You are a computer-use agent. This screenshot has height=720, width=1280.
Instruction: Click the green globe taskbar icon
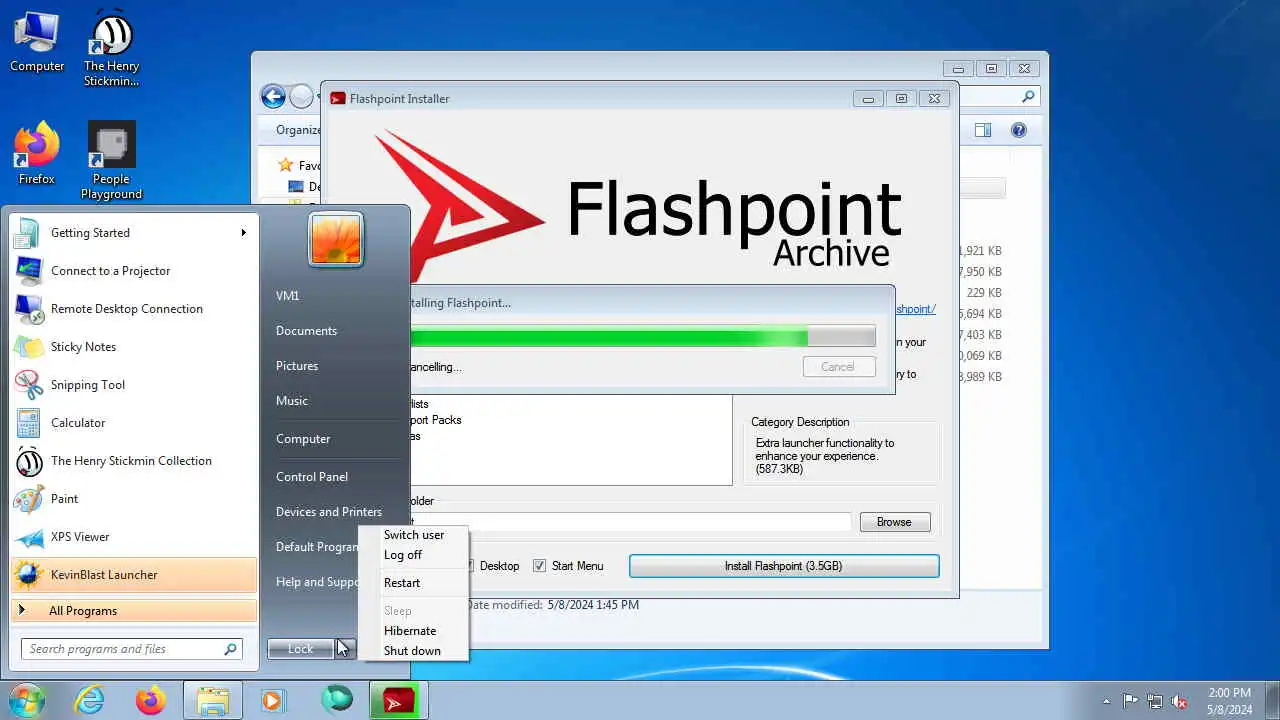pos(337,699)
